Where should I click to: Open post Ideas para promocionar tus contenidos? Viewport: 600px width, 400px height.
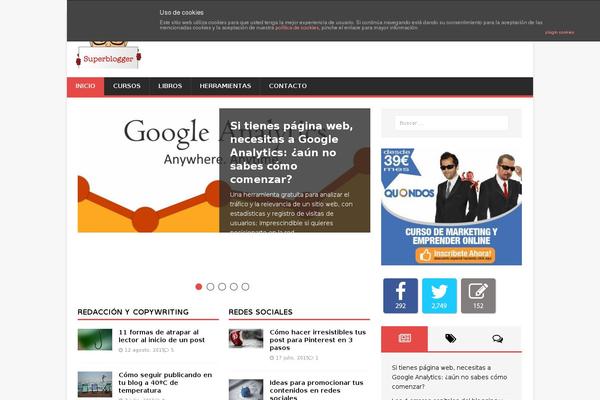(x=316, y=390)
